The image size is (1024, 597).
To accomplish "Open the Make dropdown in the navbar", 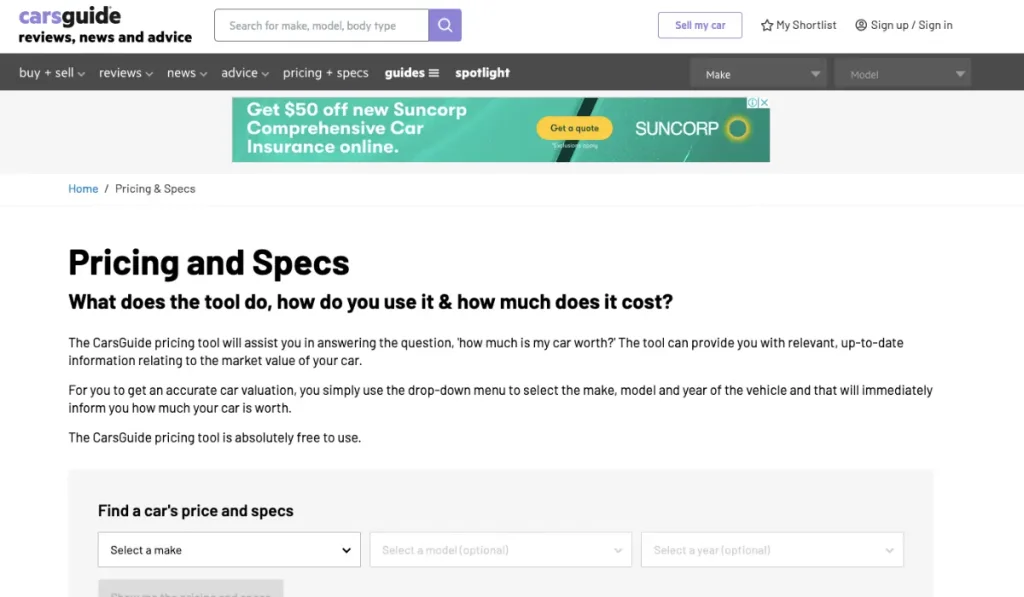I will coord(760,74).
